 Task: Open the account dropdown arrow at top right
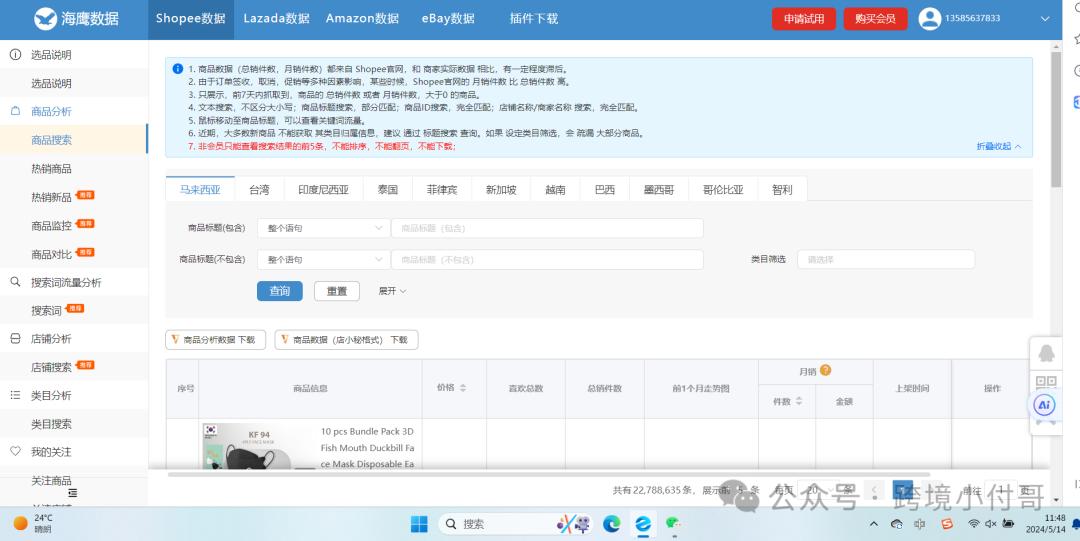click(x=1045, y=19)
